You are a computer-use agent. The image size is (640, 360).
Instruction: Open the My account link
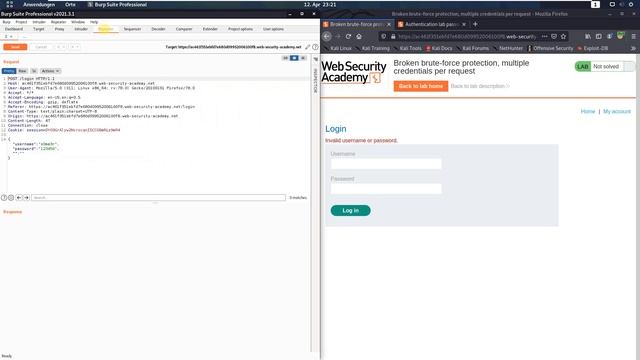[617, 111]
